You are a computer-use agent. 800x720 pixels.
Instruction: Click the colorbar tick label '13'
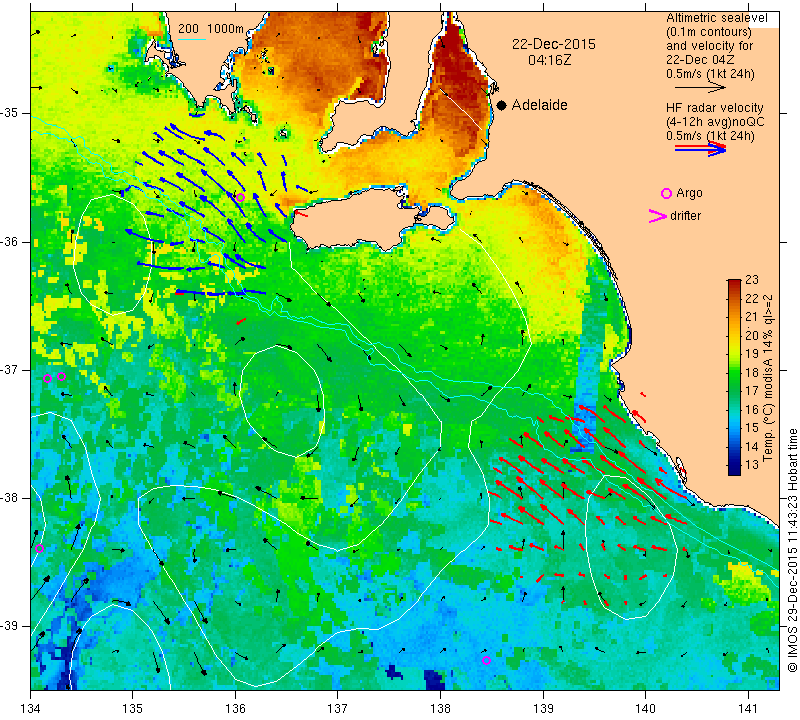point(752,465)
